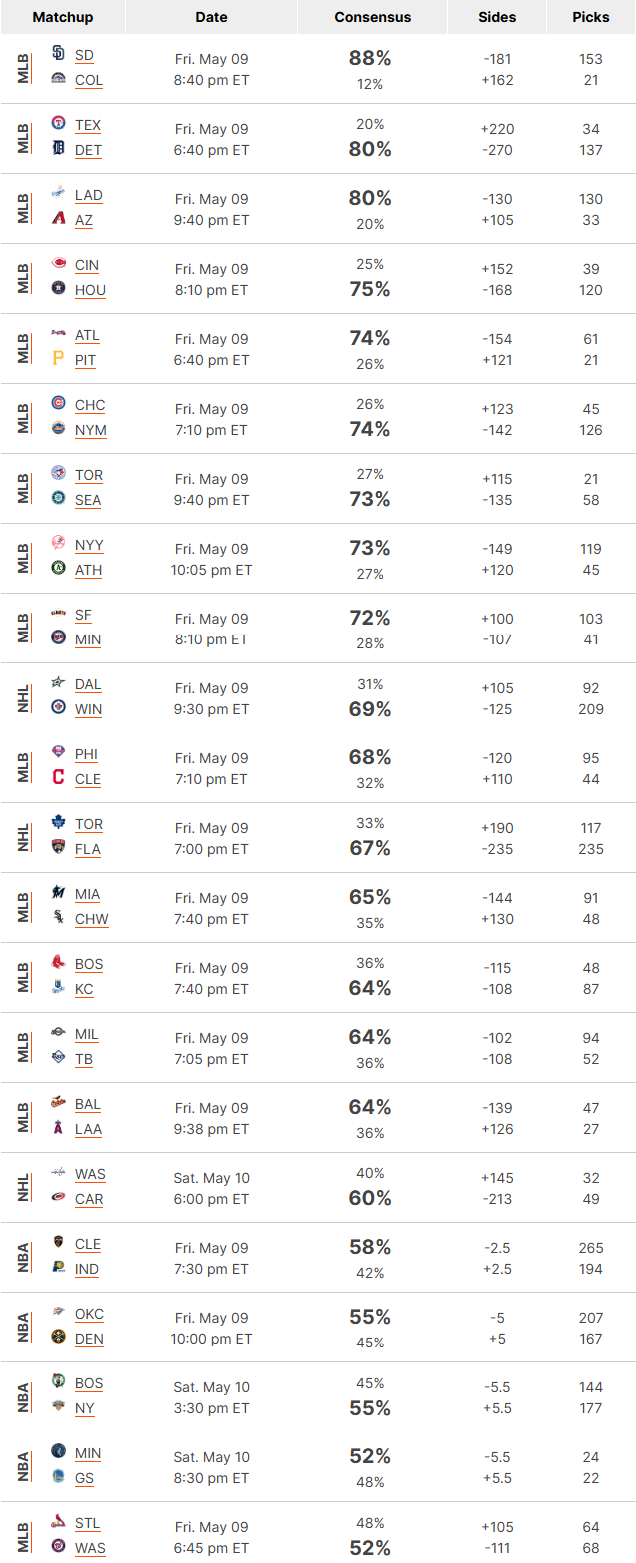The width and height of the screenshot is (636, 1563).
Task: Open the HOU team link
Action: 90,290
